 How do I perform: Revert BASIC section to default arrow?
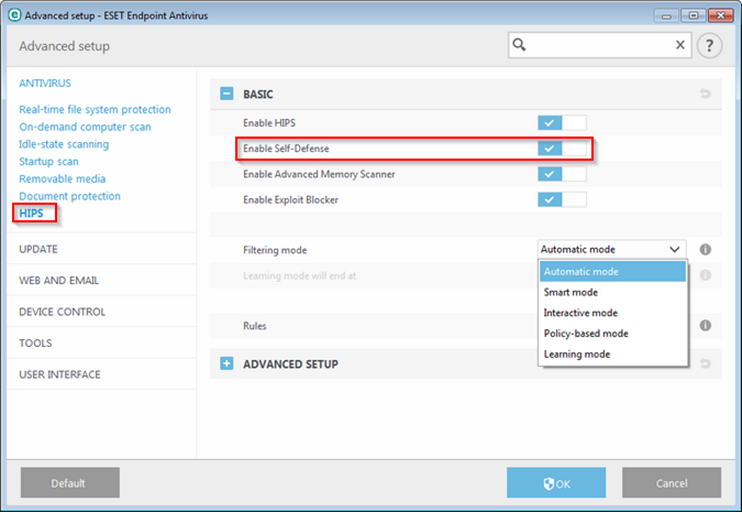pos(705,94)
